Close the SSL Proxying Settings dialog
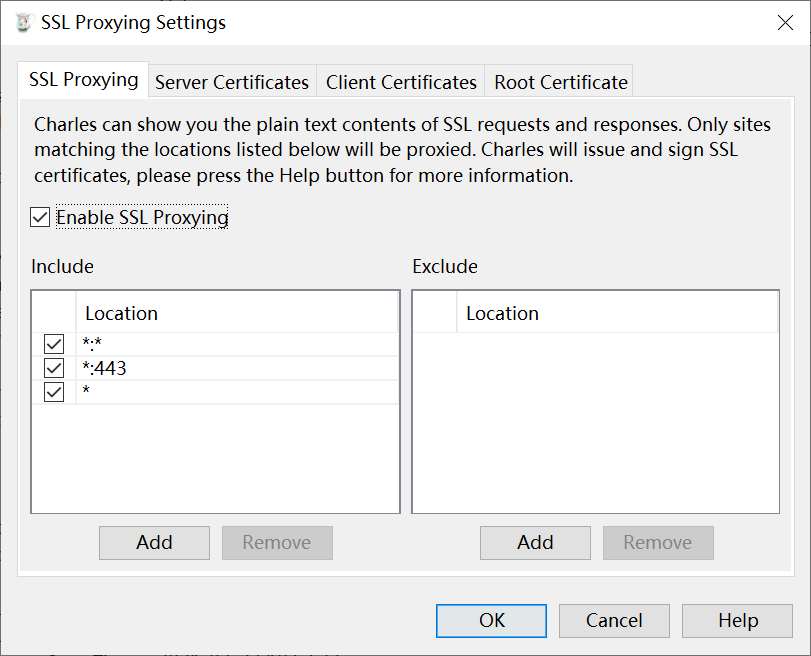Image resolution: width=811 pixels, height=656 pixels. click(785, 22)
